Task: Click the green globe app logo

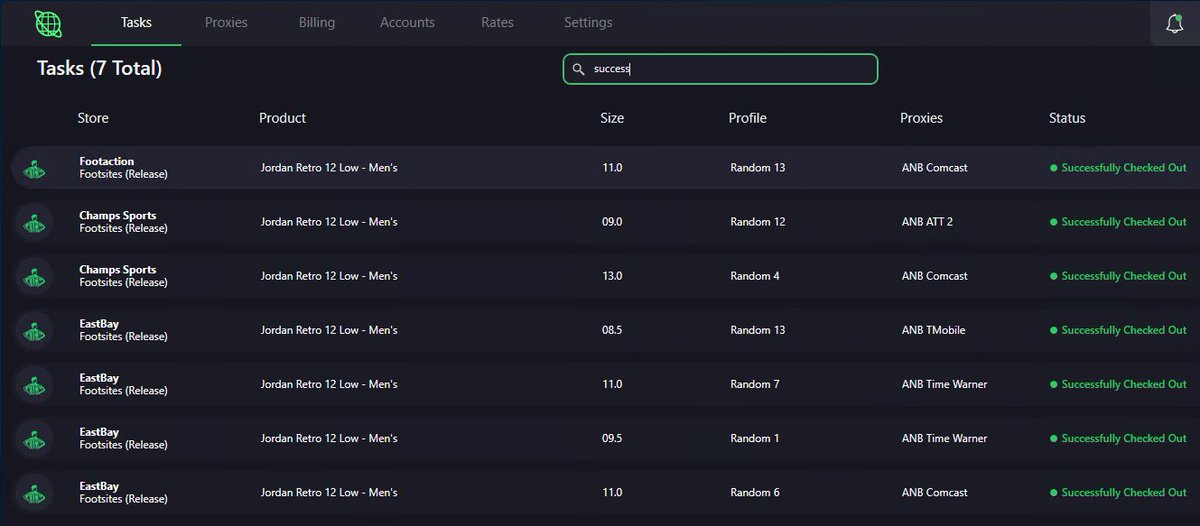Action: point(46,22)
